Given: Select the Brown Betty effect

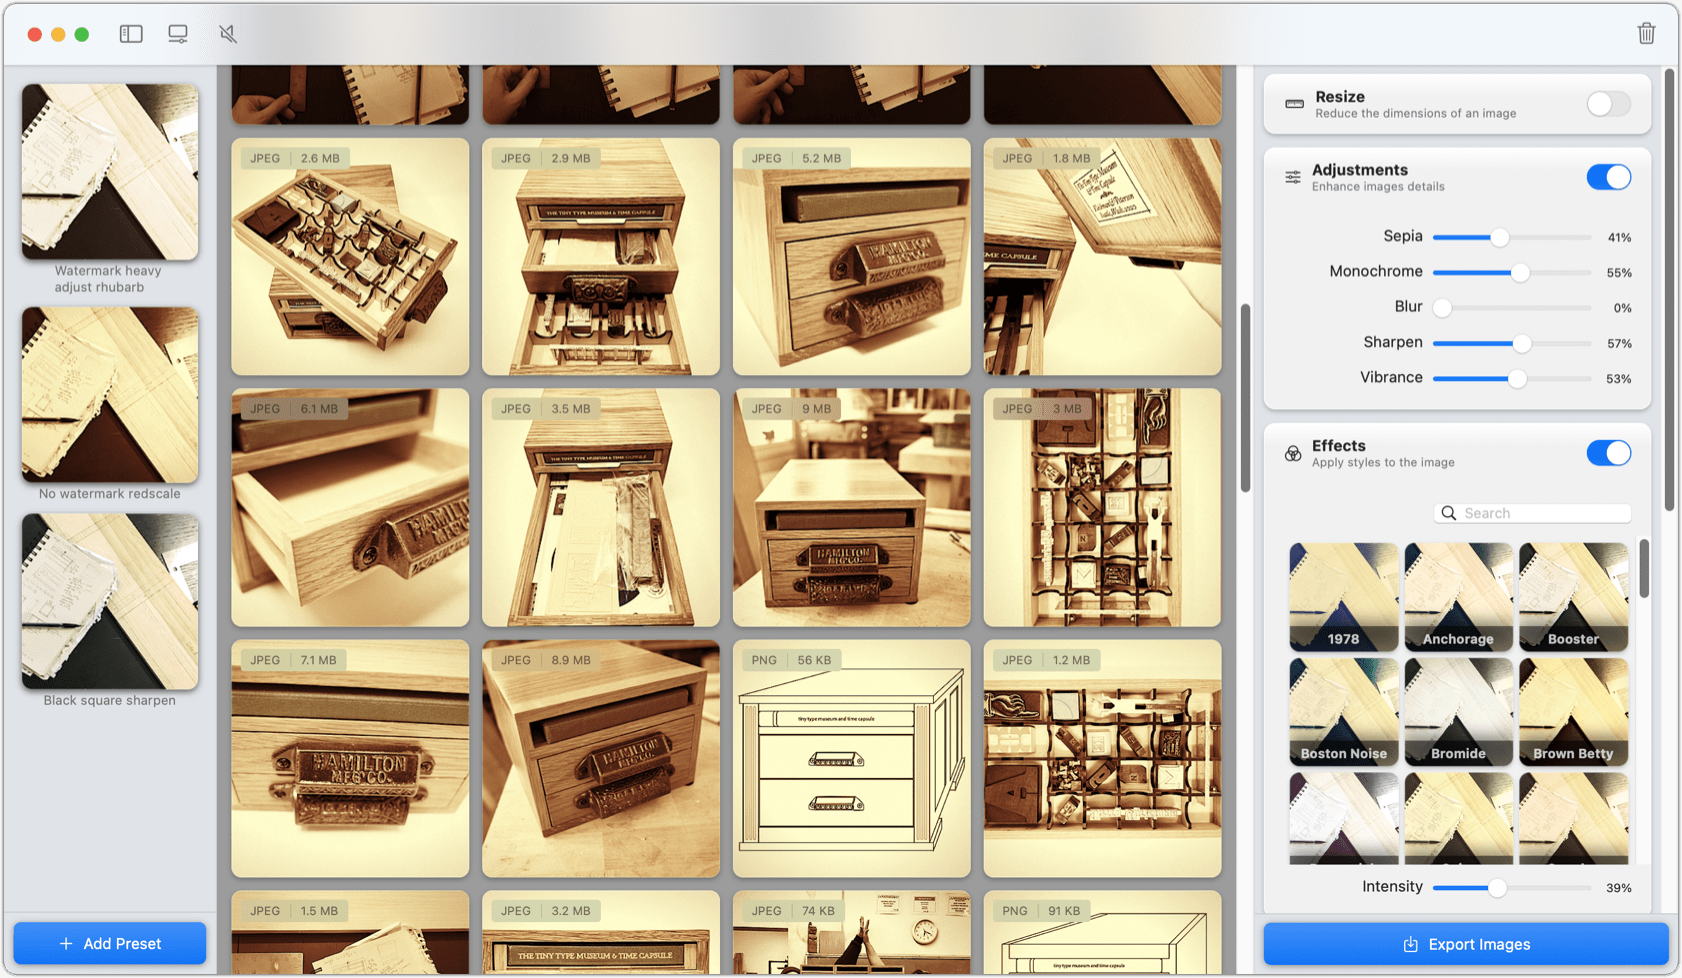Looking at the screenshot, I should 1573,712.
